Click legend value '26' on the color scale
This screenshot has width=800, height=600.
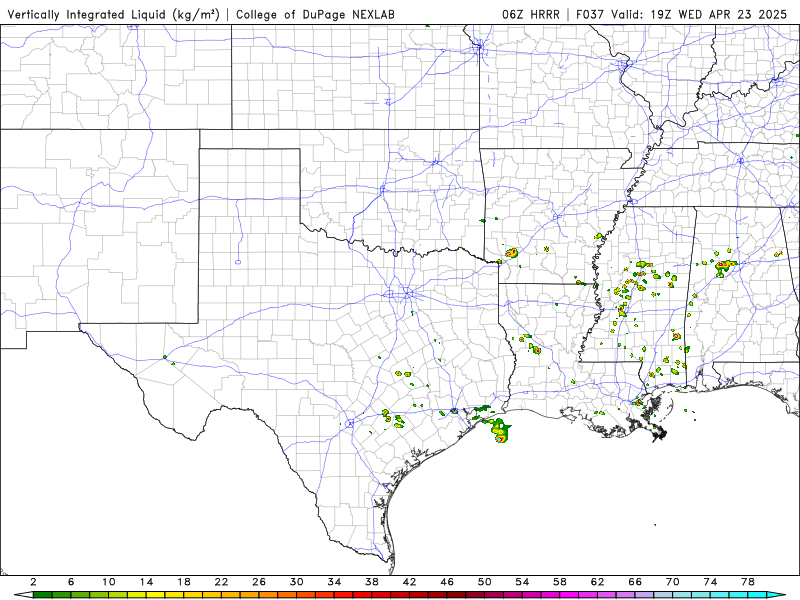(259, 582)
